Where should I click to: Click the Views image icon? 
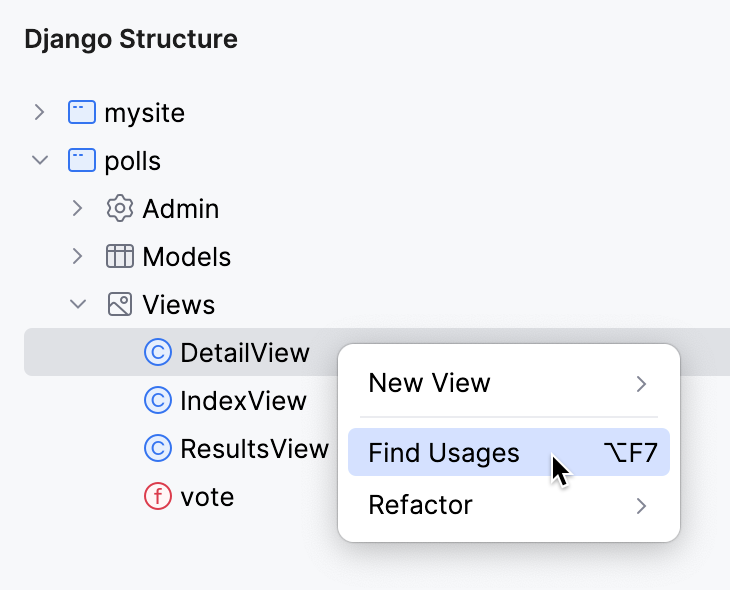pos(119,304)
